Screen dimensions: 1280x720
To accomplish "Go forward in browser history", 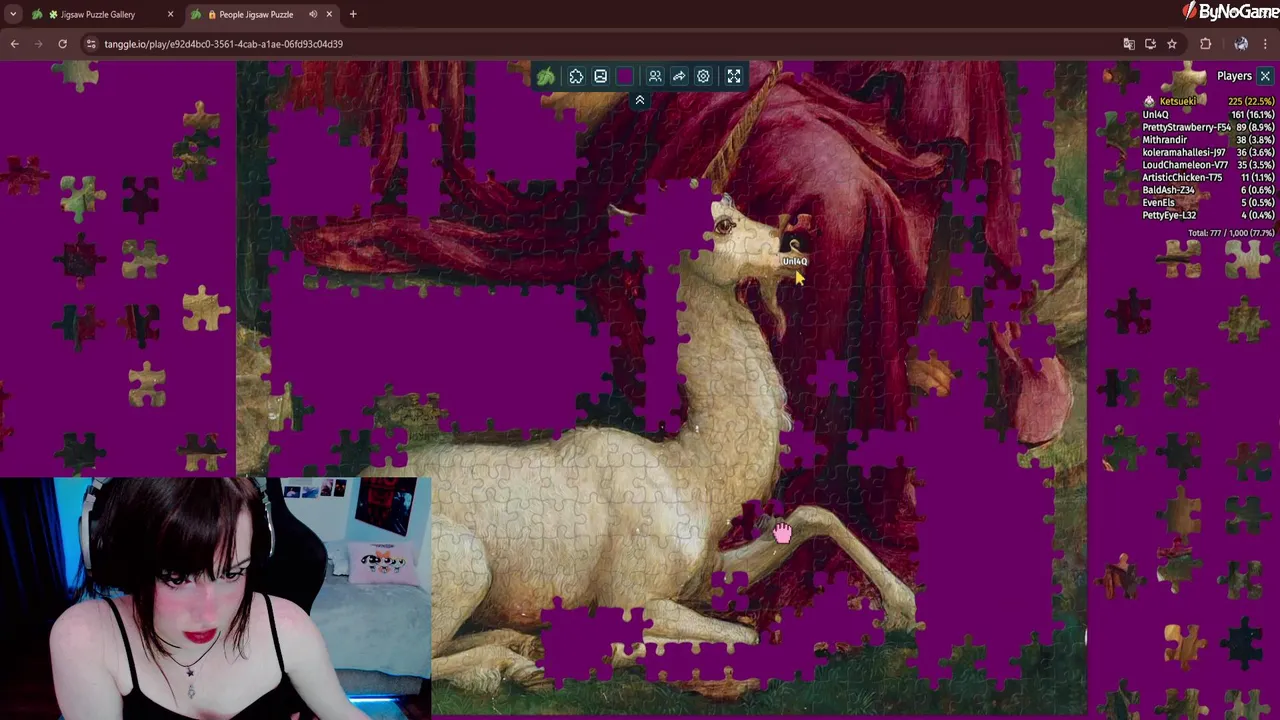I will coord(38,44).
